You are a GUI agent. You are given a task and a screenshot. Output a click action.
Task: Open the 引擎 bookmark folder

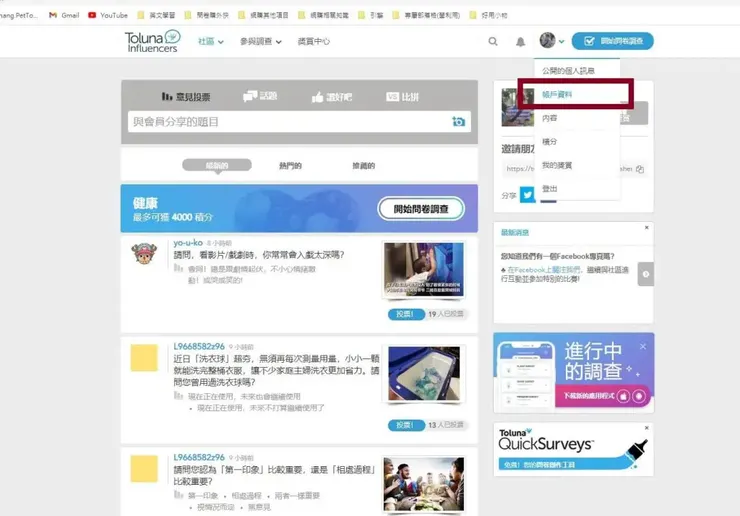[x=371, y=15]
